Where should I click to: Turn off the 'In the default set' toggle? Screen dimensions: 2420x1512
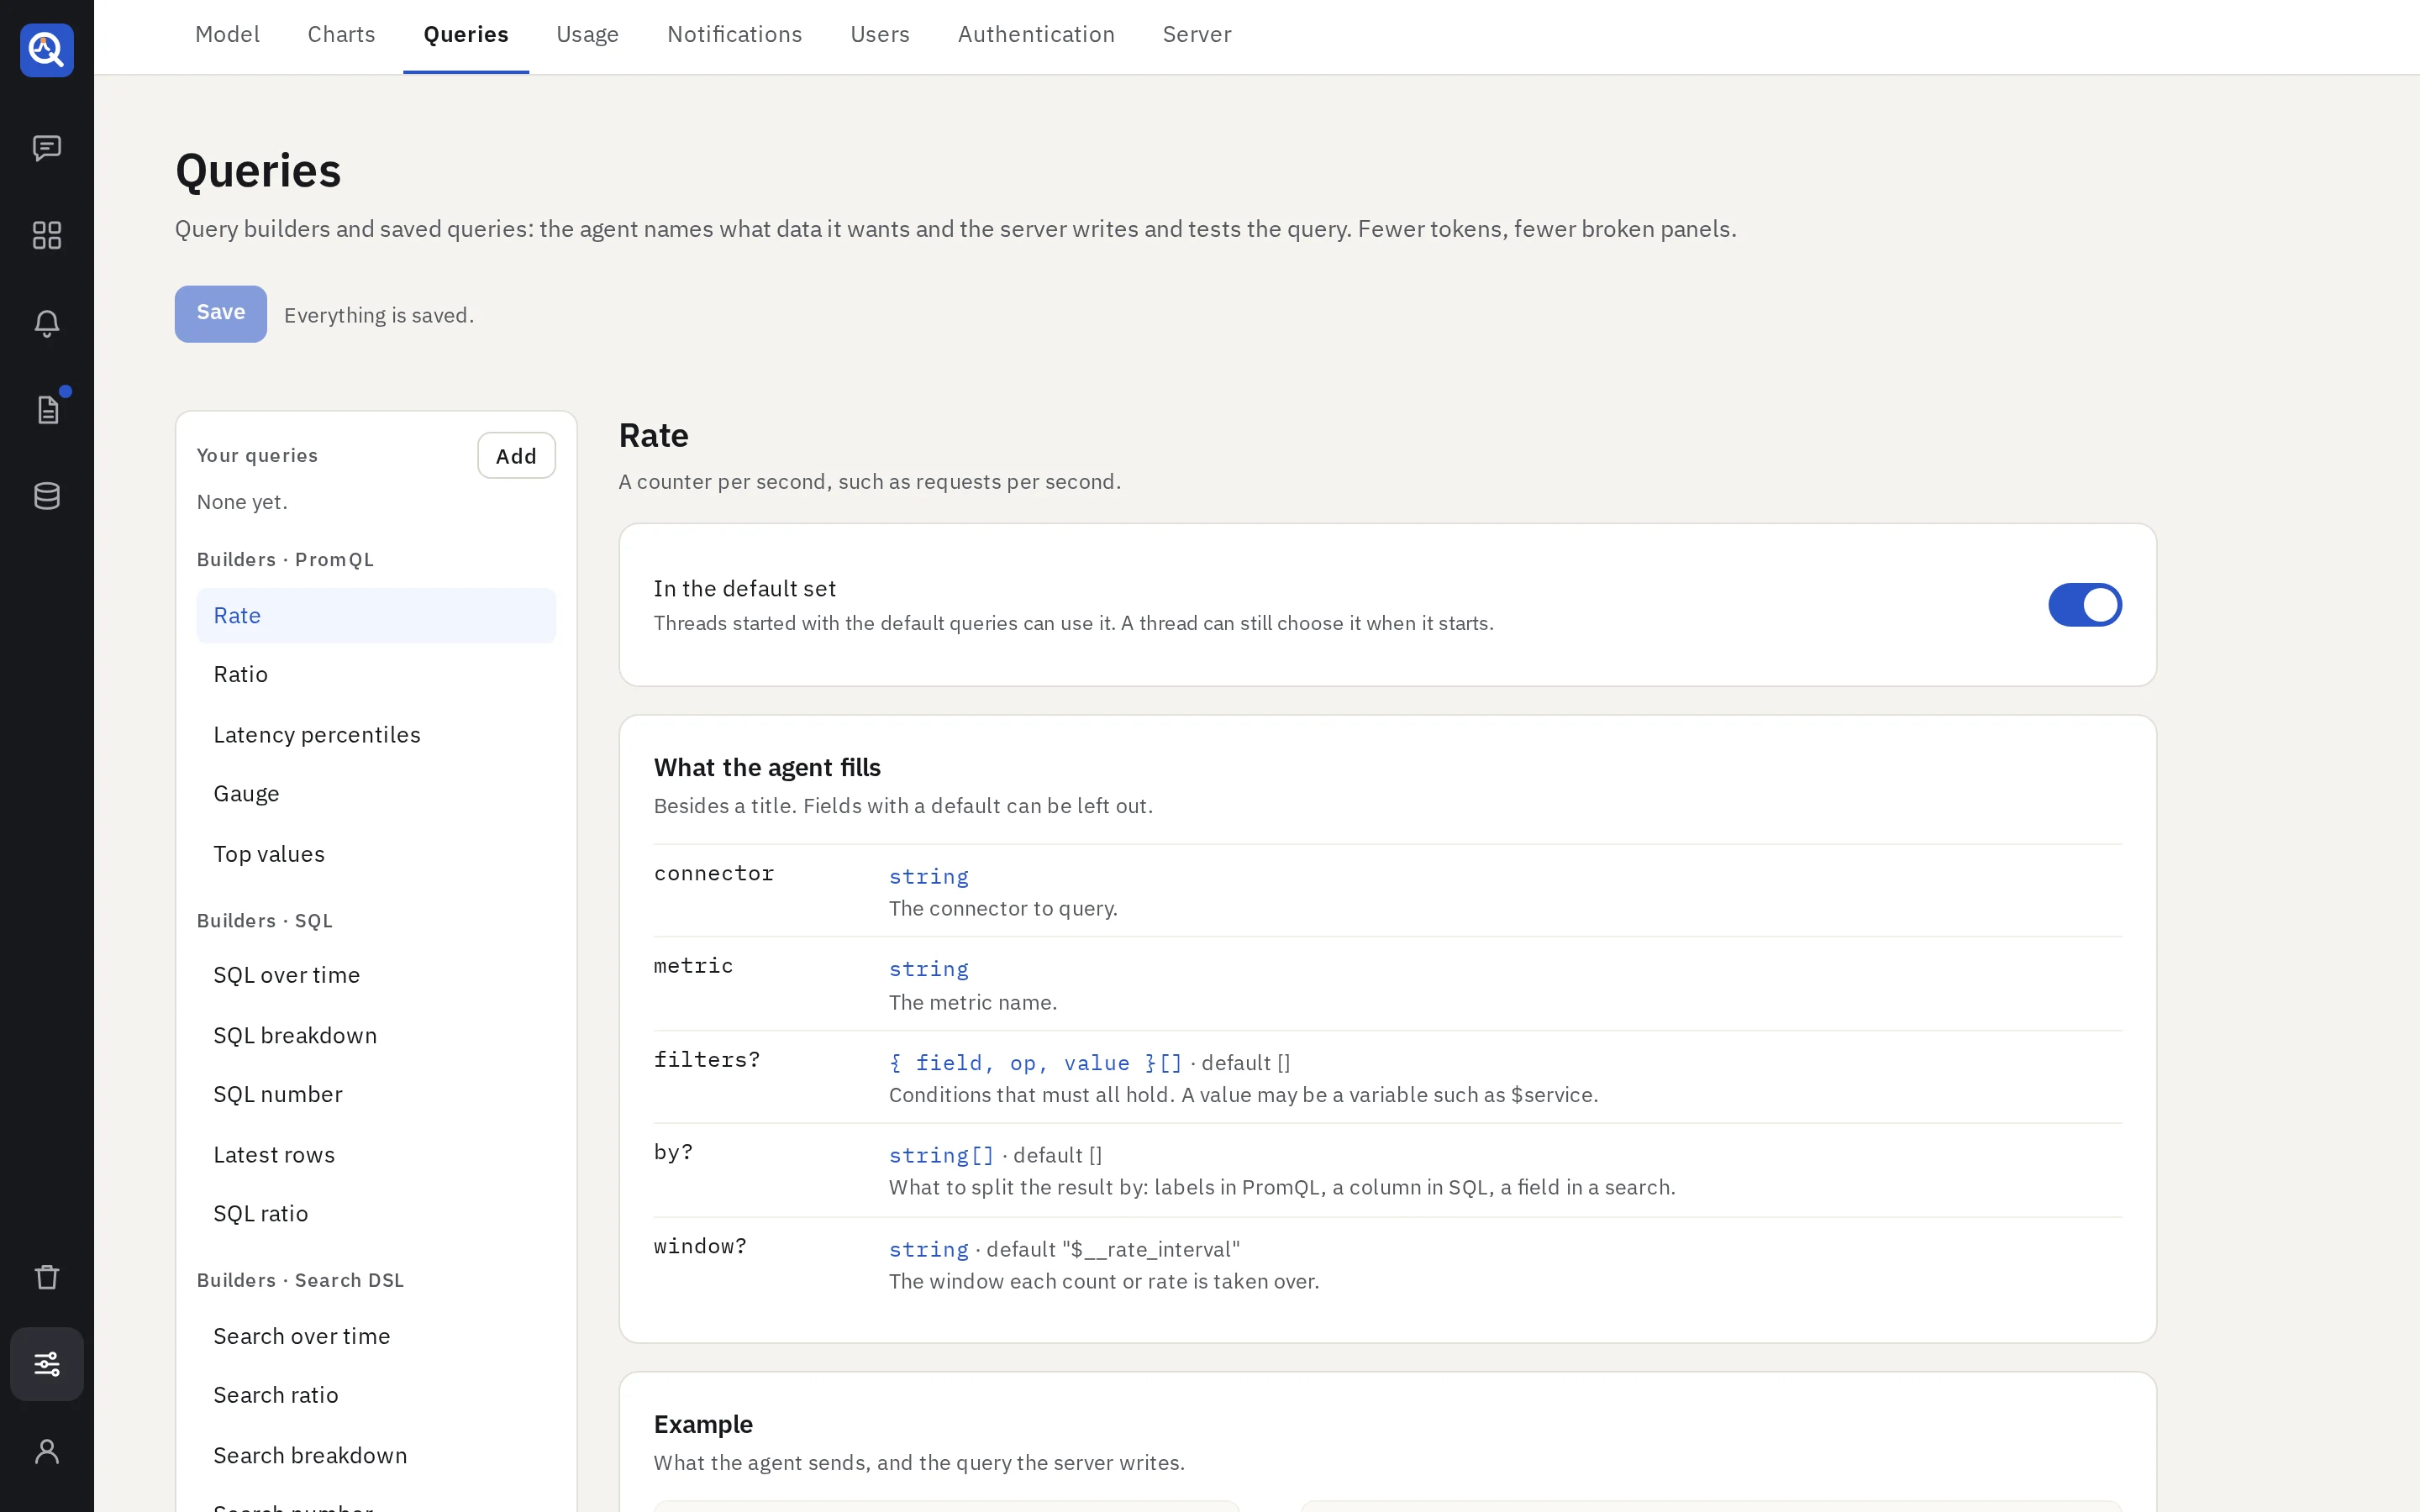click(x=2085, y=605)
